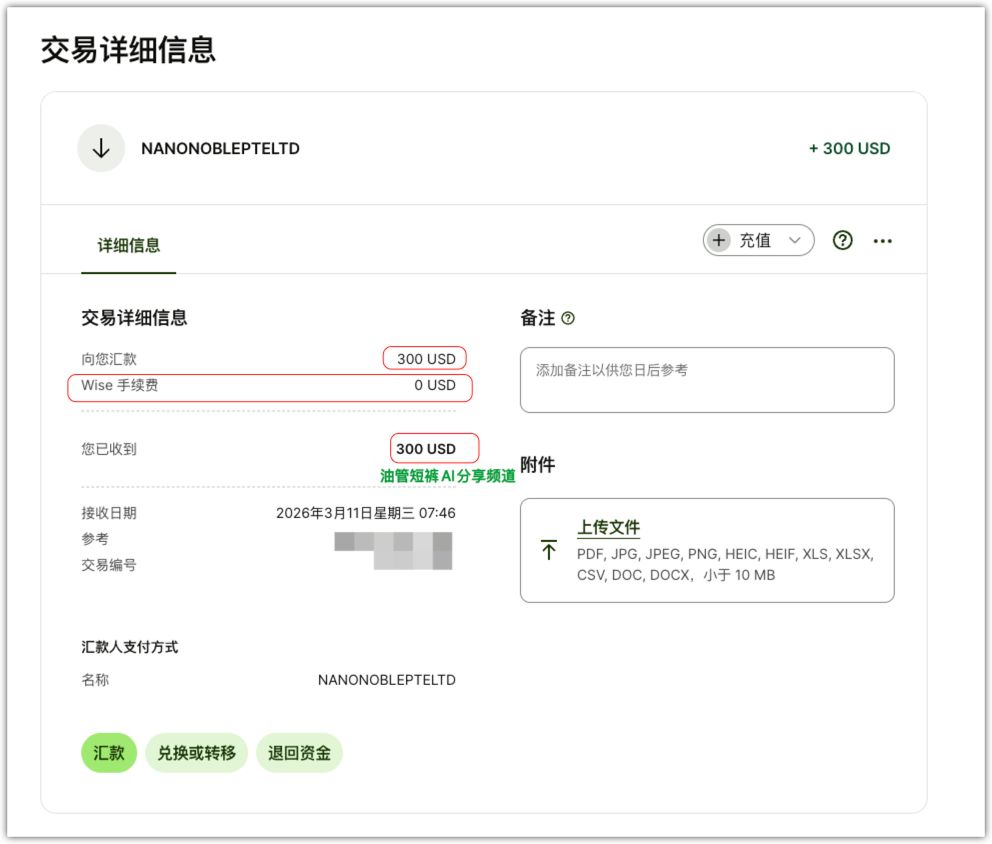This screenshot has height=844, width=992.
Task: Click the small help icon next to 备注
Action: 568,318
